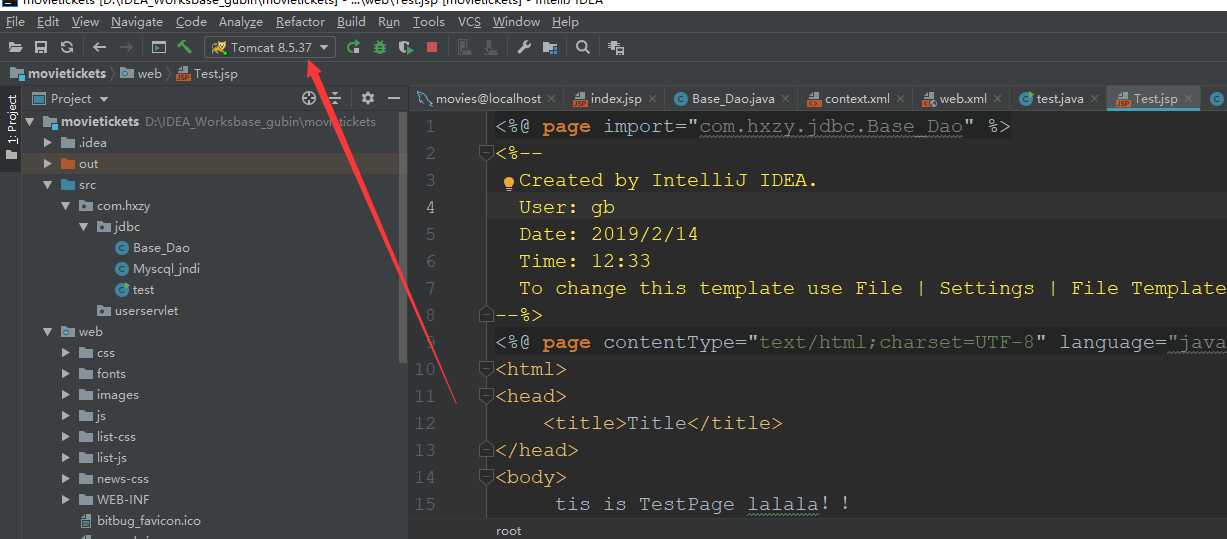Click the greyed-out VCS update icon
This screenshot has height=539, width=1227.
[x=465, y=47]
